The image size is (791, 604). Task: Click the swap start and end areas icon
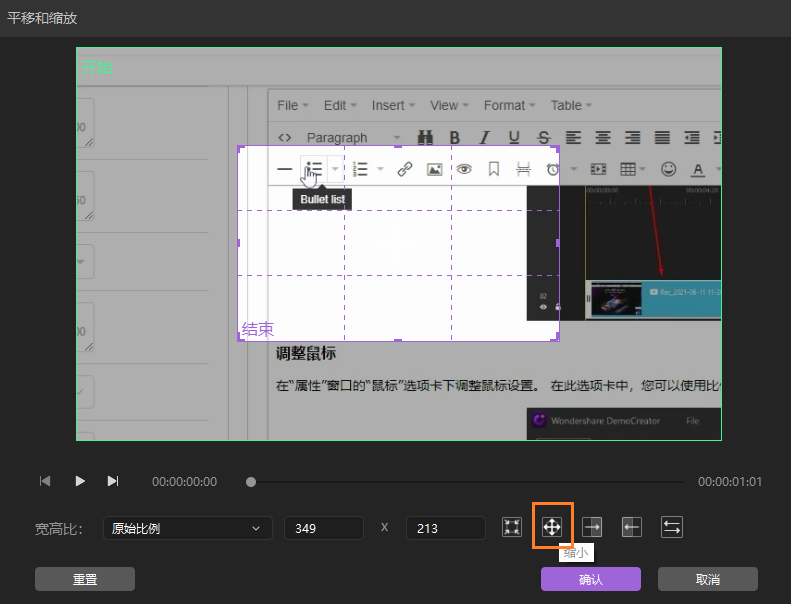click(672, 527)
